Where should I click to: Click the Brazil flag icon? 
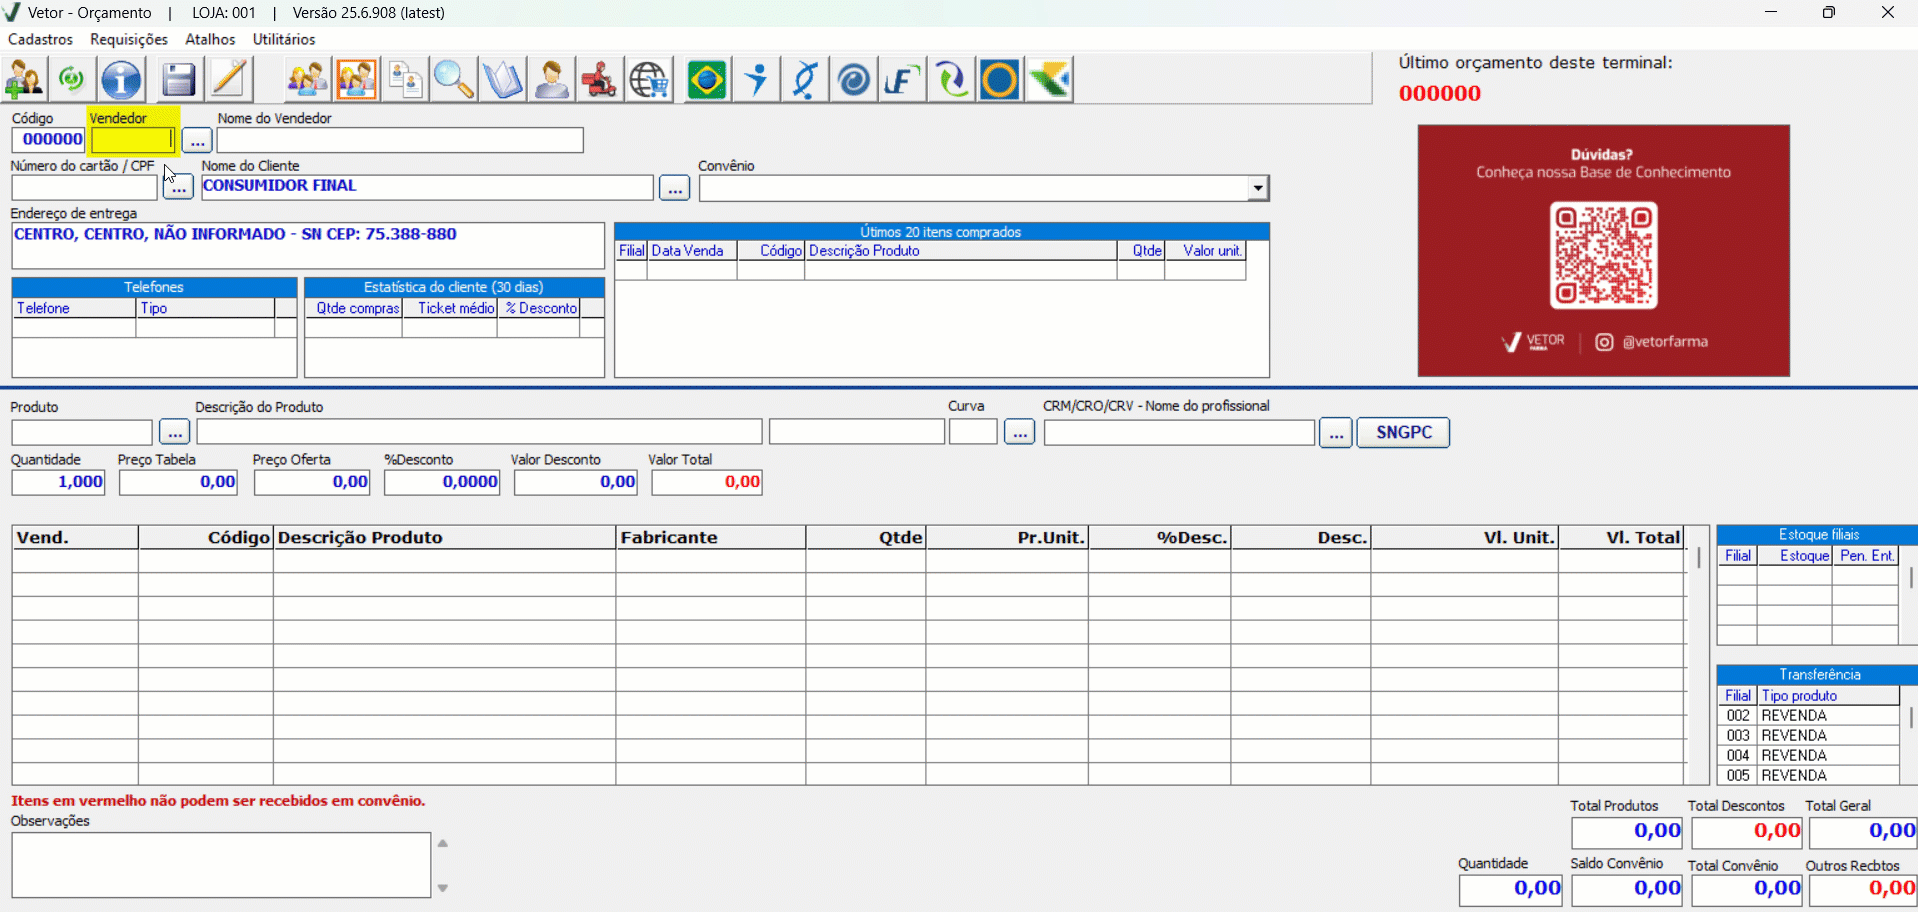707,80
